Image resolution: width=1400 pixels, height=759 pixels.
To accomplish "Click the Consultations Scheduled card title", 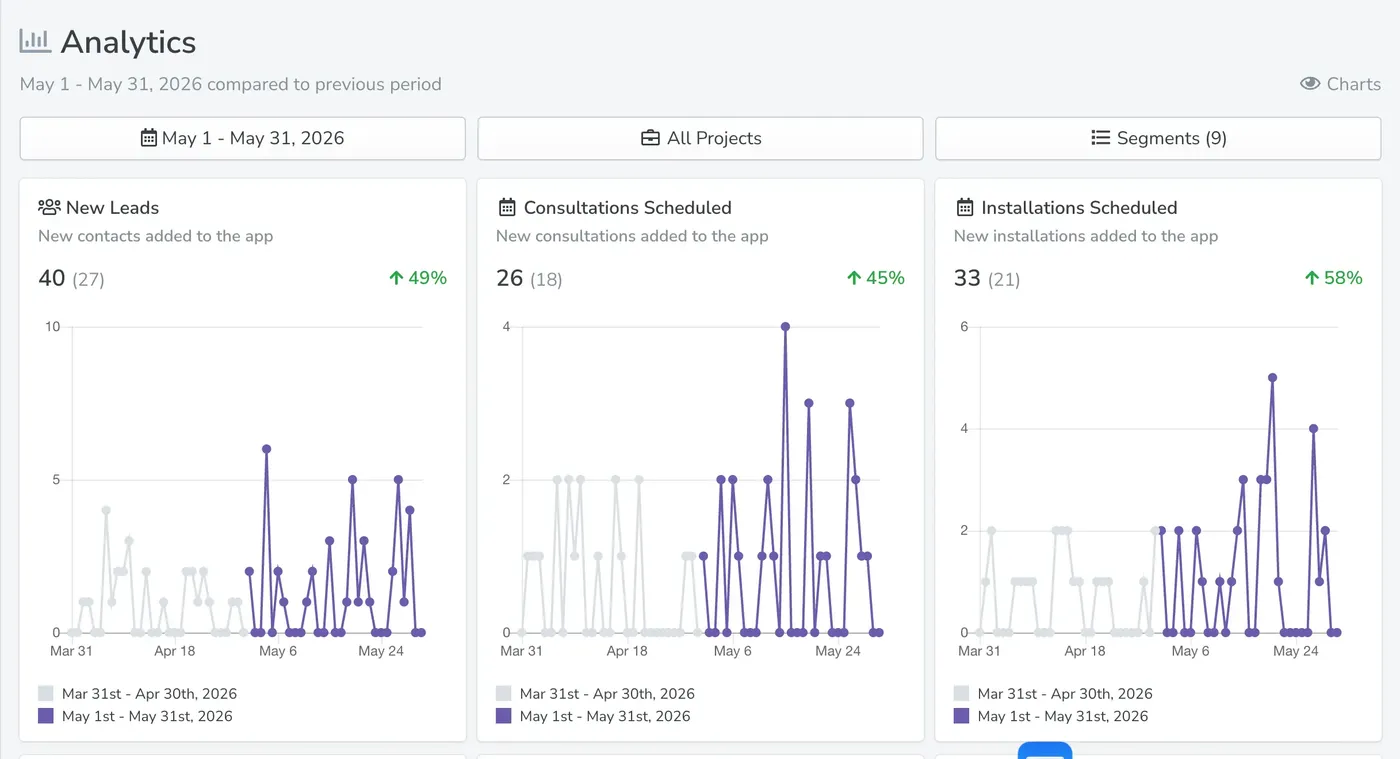I will point(628,207).
